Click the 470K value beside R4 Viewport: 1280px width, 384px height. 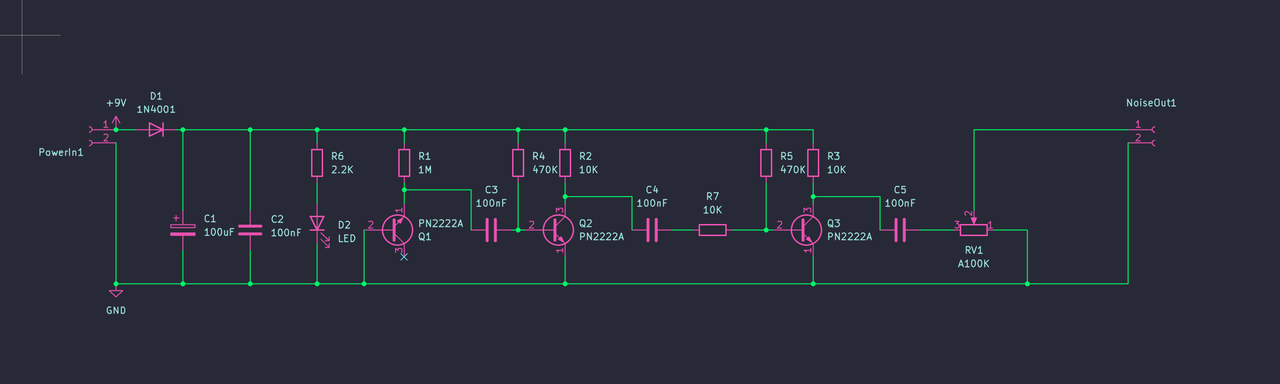click(x=545, y=171)
